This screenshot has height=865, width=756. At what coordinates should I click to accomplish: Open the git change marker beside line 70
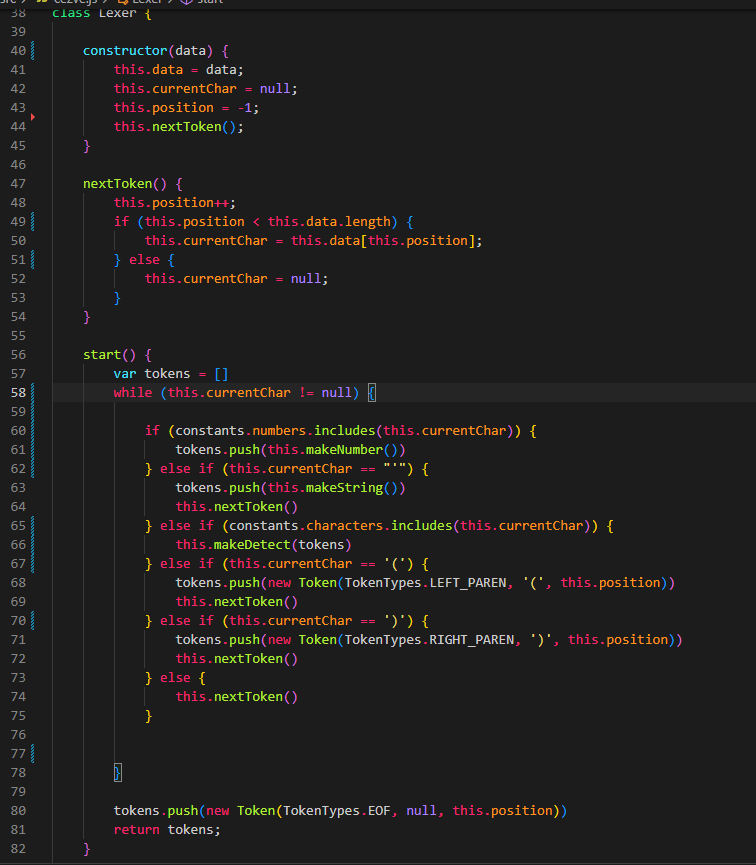coord(33,621)
